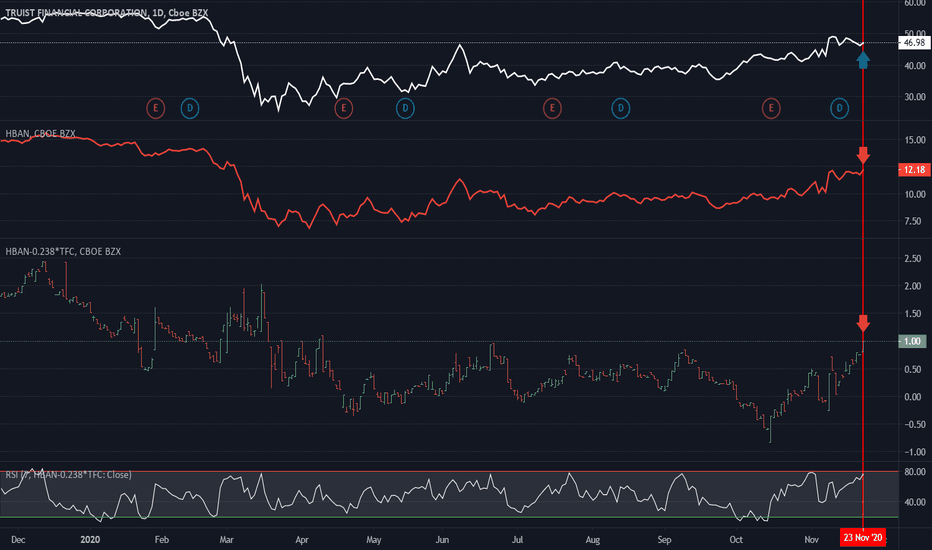Click the 80.00 RSI axis label
Image resolution: width=932 pixels, height=550 pixels.
coord(915,472)
